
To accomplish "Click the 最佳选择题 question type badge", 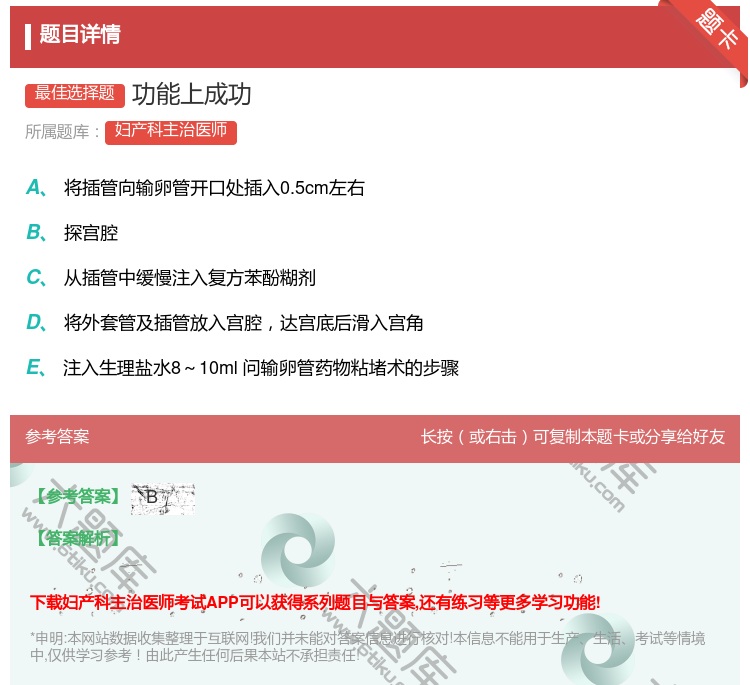I will 75,94.
